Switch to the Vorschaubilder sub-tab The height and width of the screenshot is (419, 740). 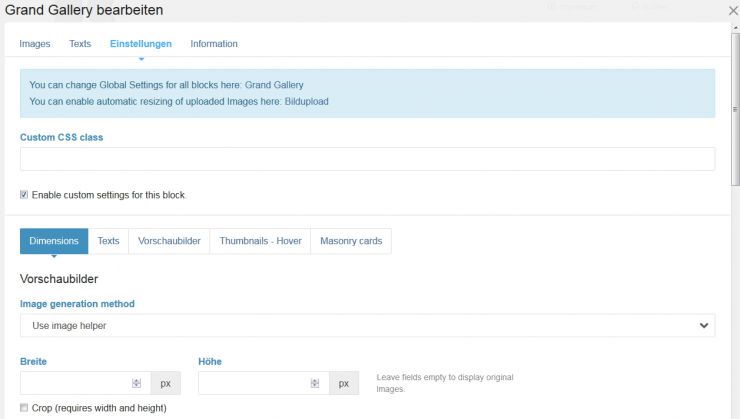[169, 241]
